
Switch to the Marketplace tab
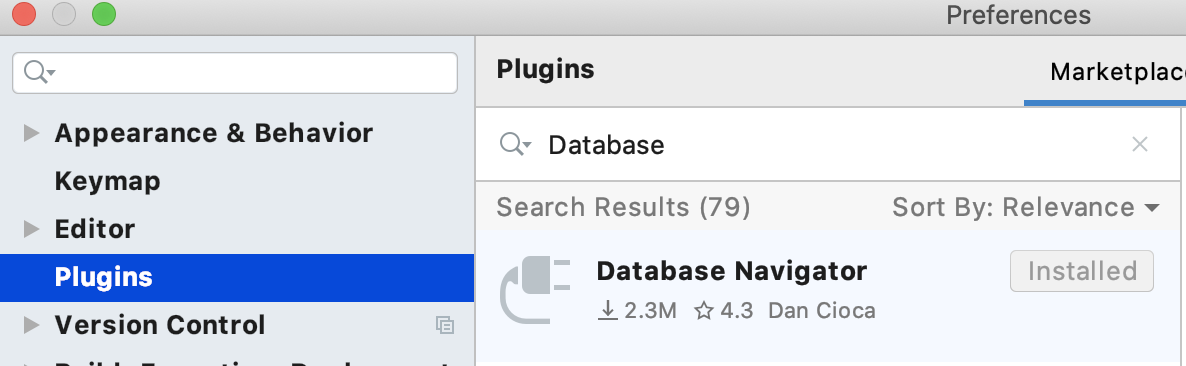(x=1118, y=73)
